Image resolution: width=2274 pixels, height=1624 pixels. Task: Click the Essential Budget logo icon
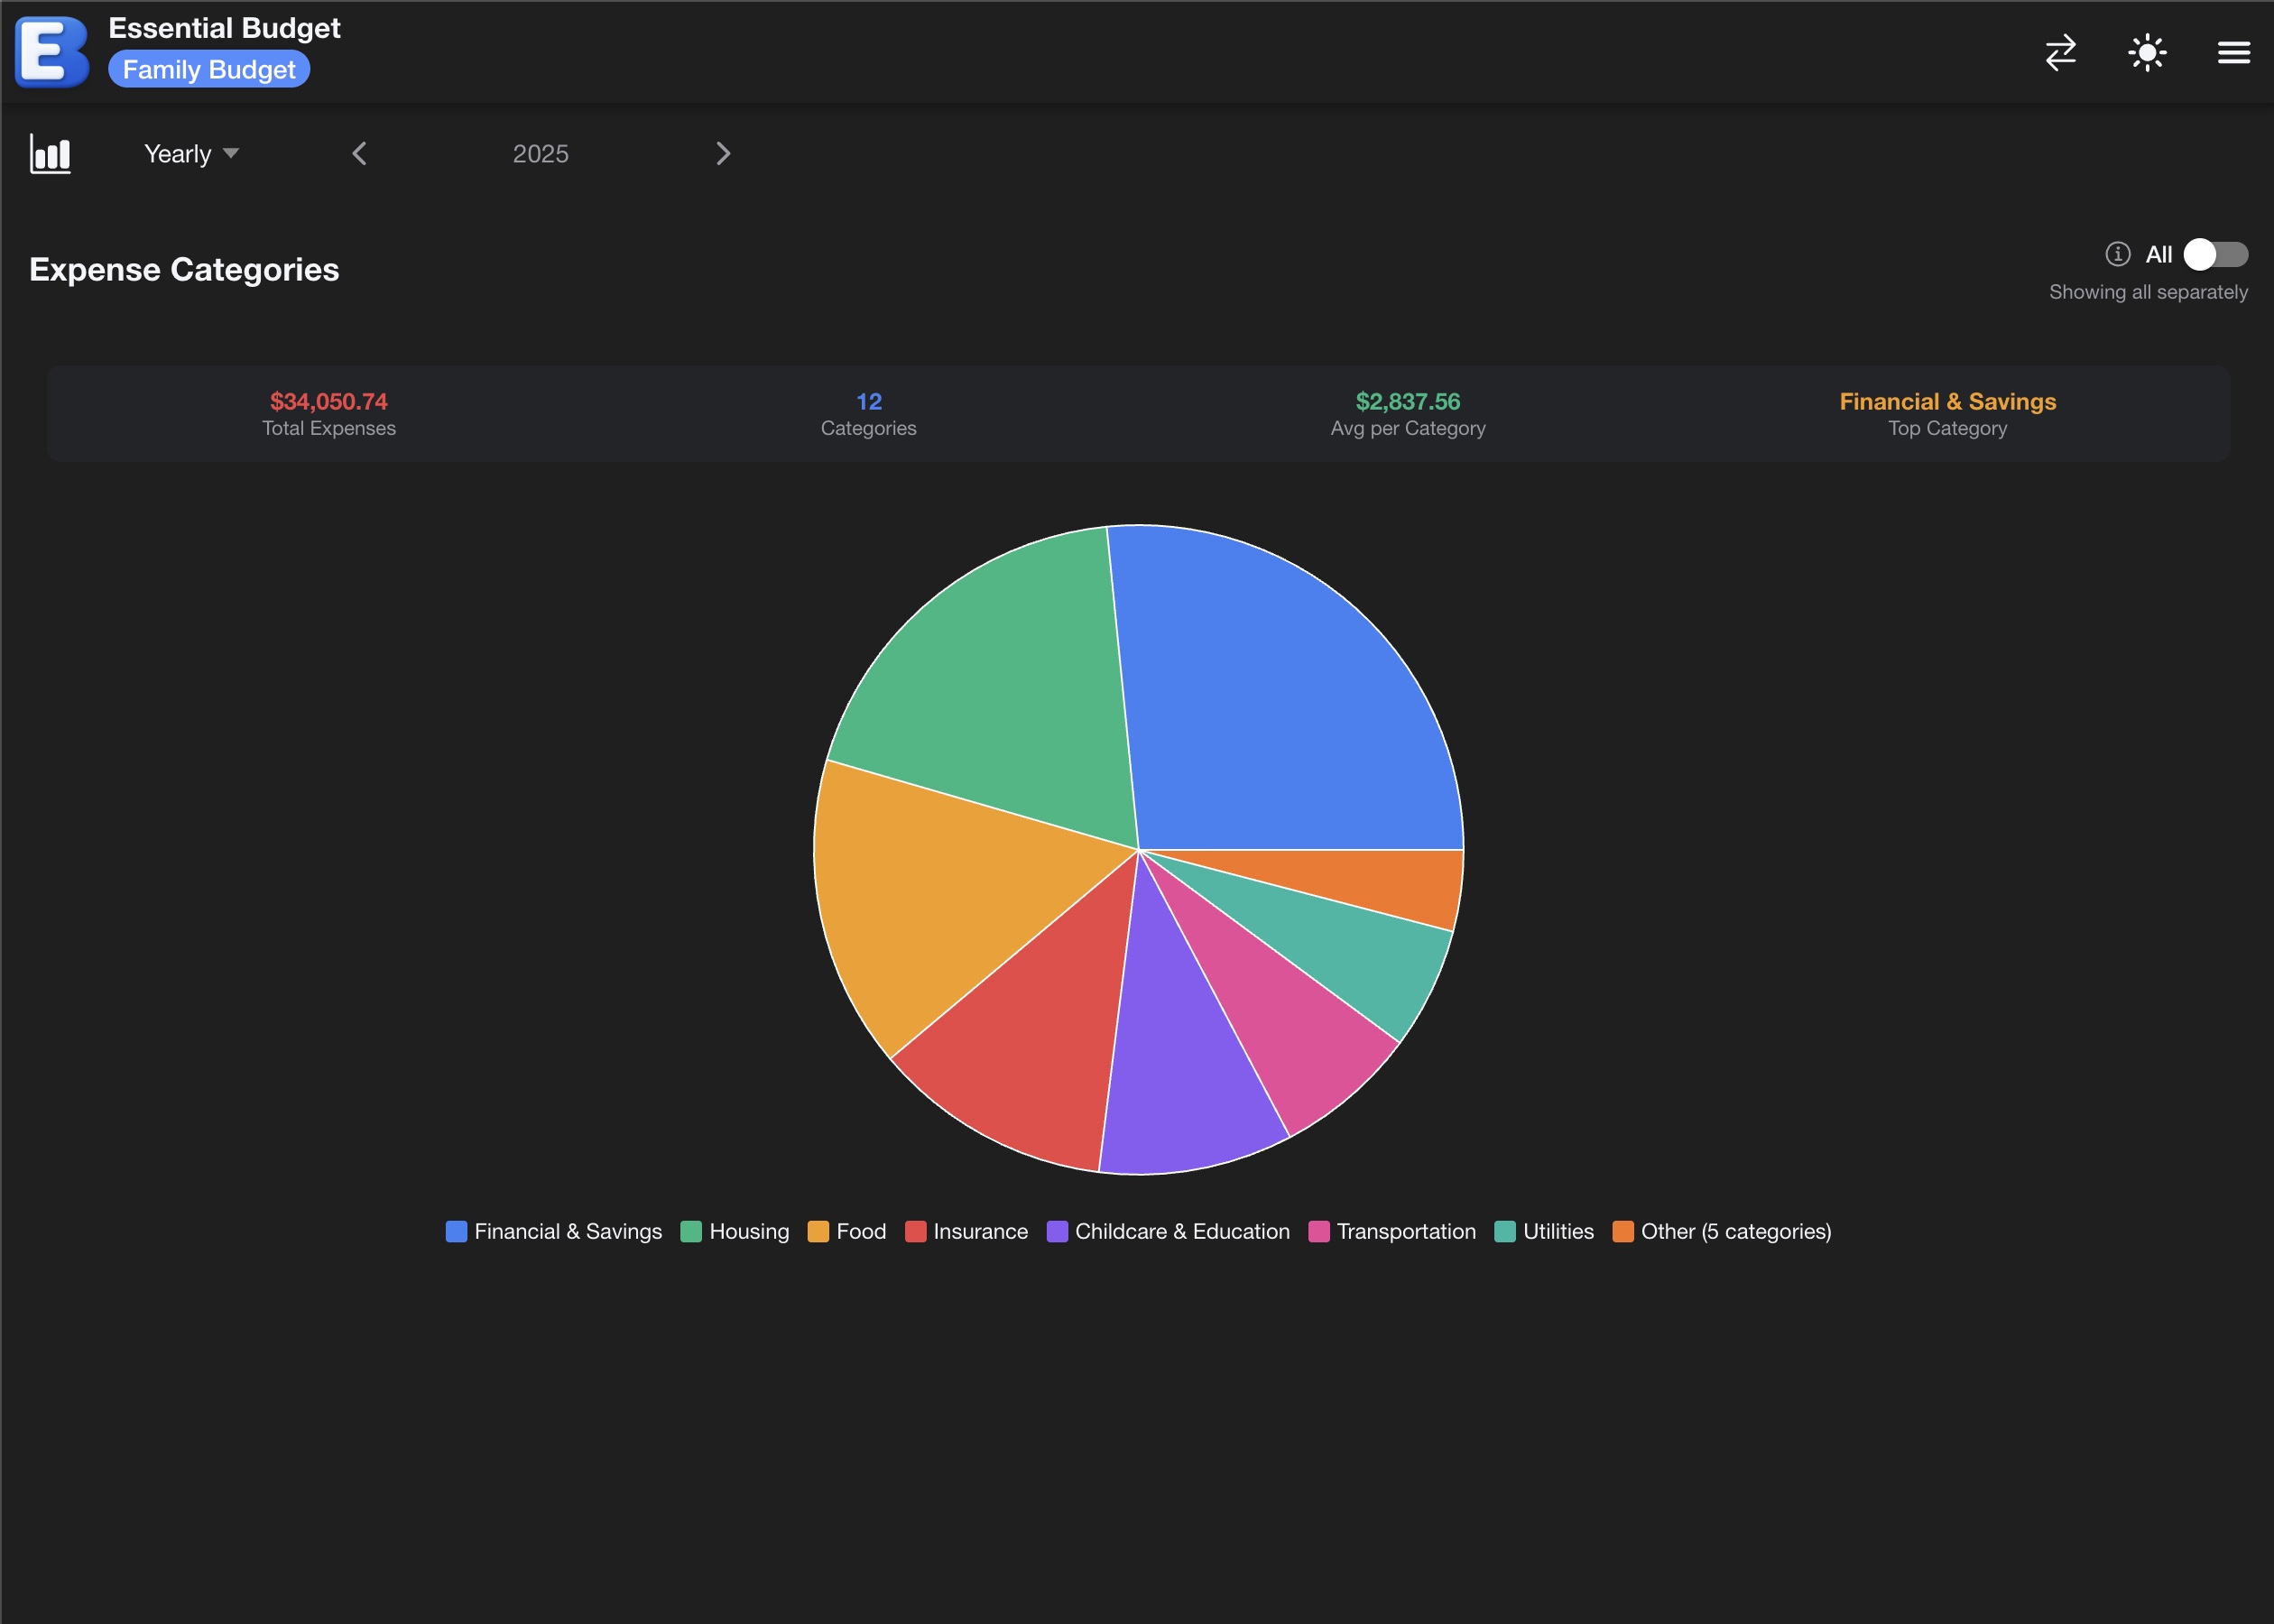coord(52,51)
